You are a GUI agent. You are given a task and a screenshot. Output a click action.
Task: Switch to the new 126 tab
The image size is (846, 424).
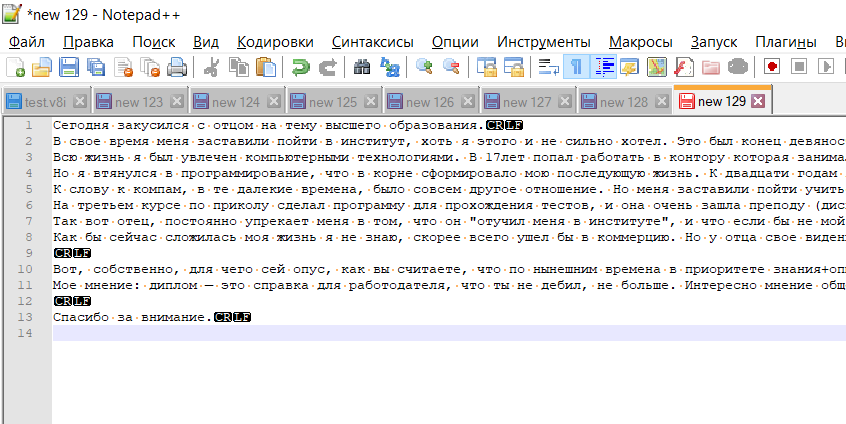(x=429, y=101)
